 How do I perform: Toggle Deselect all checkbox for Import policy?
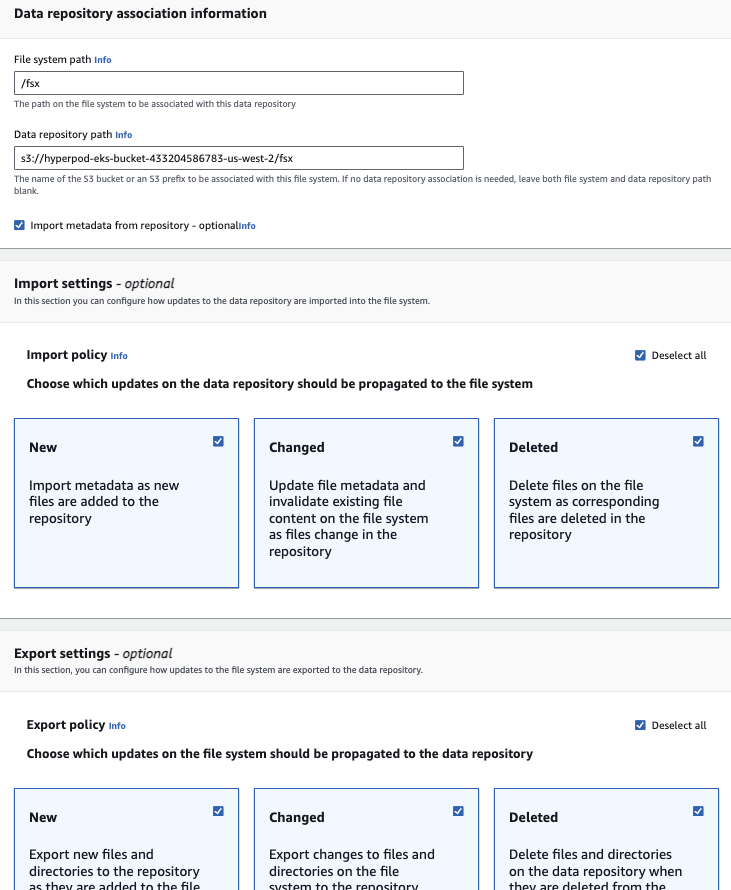click(640, 355)
